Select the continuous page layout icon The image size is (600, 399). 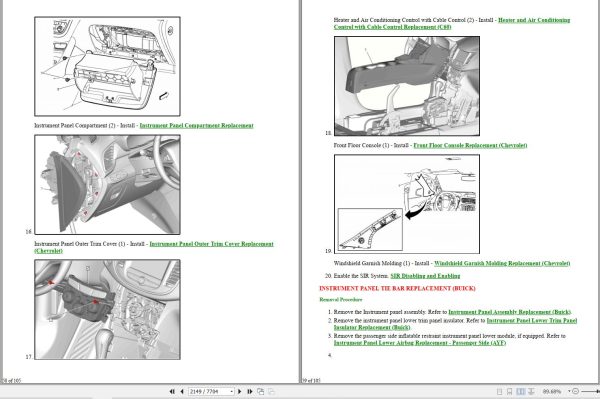click(x=510, y=391)
